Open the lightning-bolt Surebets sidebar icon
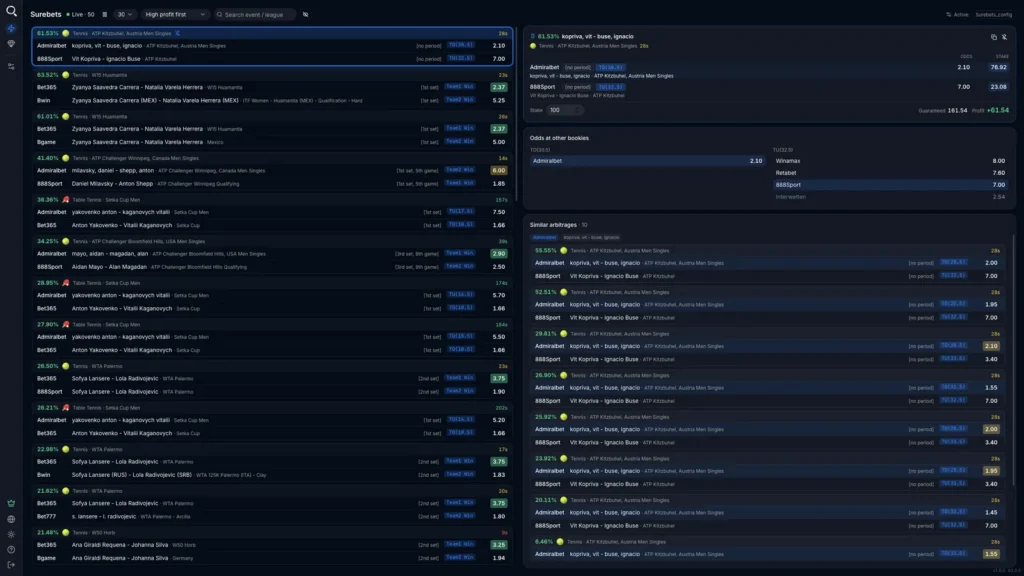The width and height of the screenshot is (1024, 576). click(x=11, y=29)
